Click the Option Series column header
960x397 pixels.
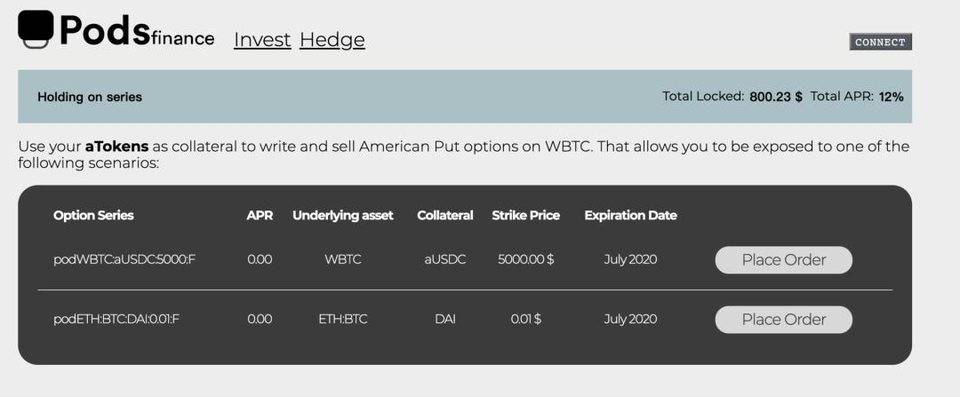tap(94, 216)
